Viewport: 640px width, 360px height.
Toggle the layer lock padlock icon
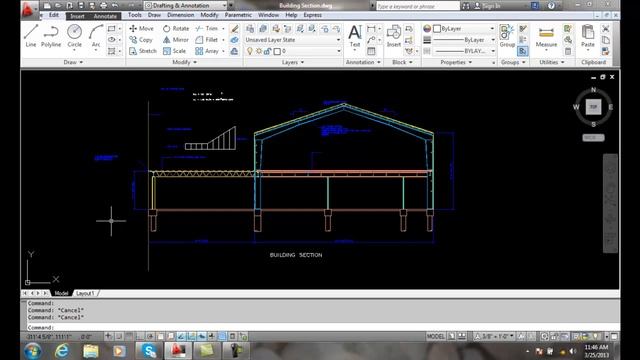pyautogui.click(x=267, y=51)
